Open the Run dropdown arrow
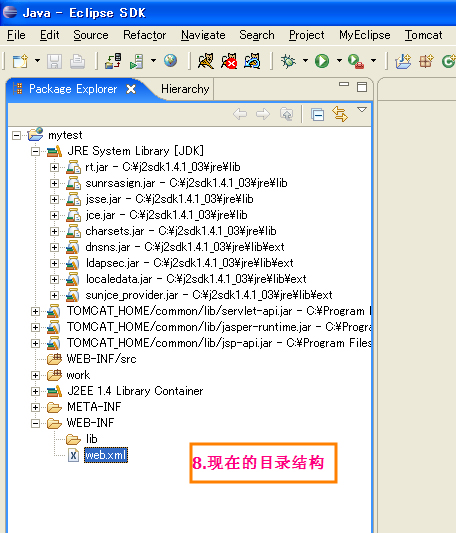Viewport: 456px width, 533px height. coord(339,61)
